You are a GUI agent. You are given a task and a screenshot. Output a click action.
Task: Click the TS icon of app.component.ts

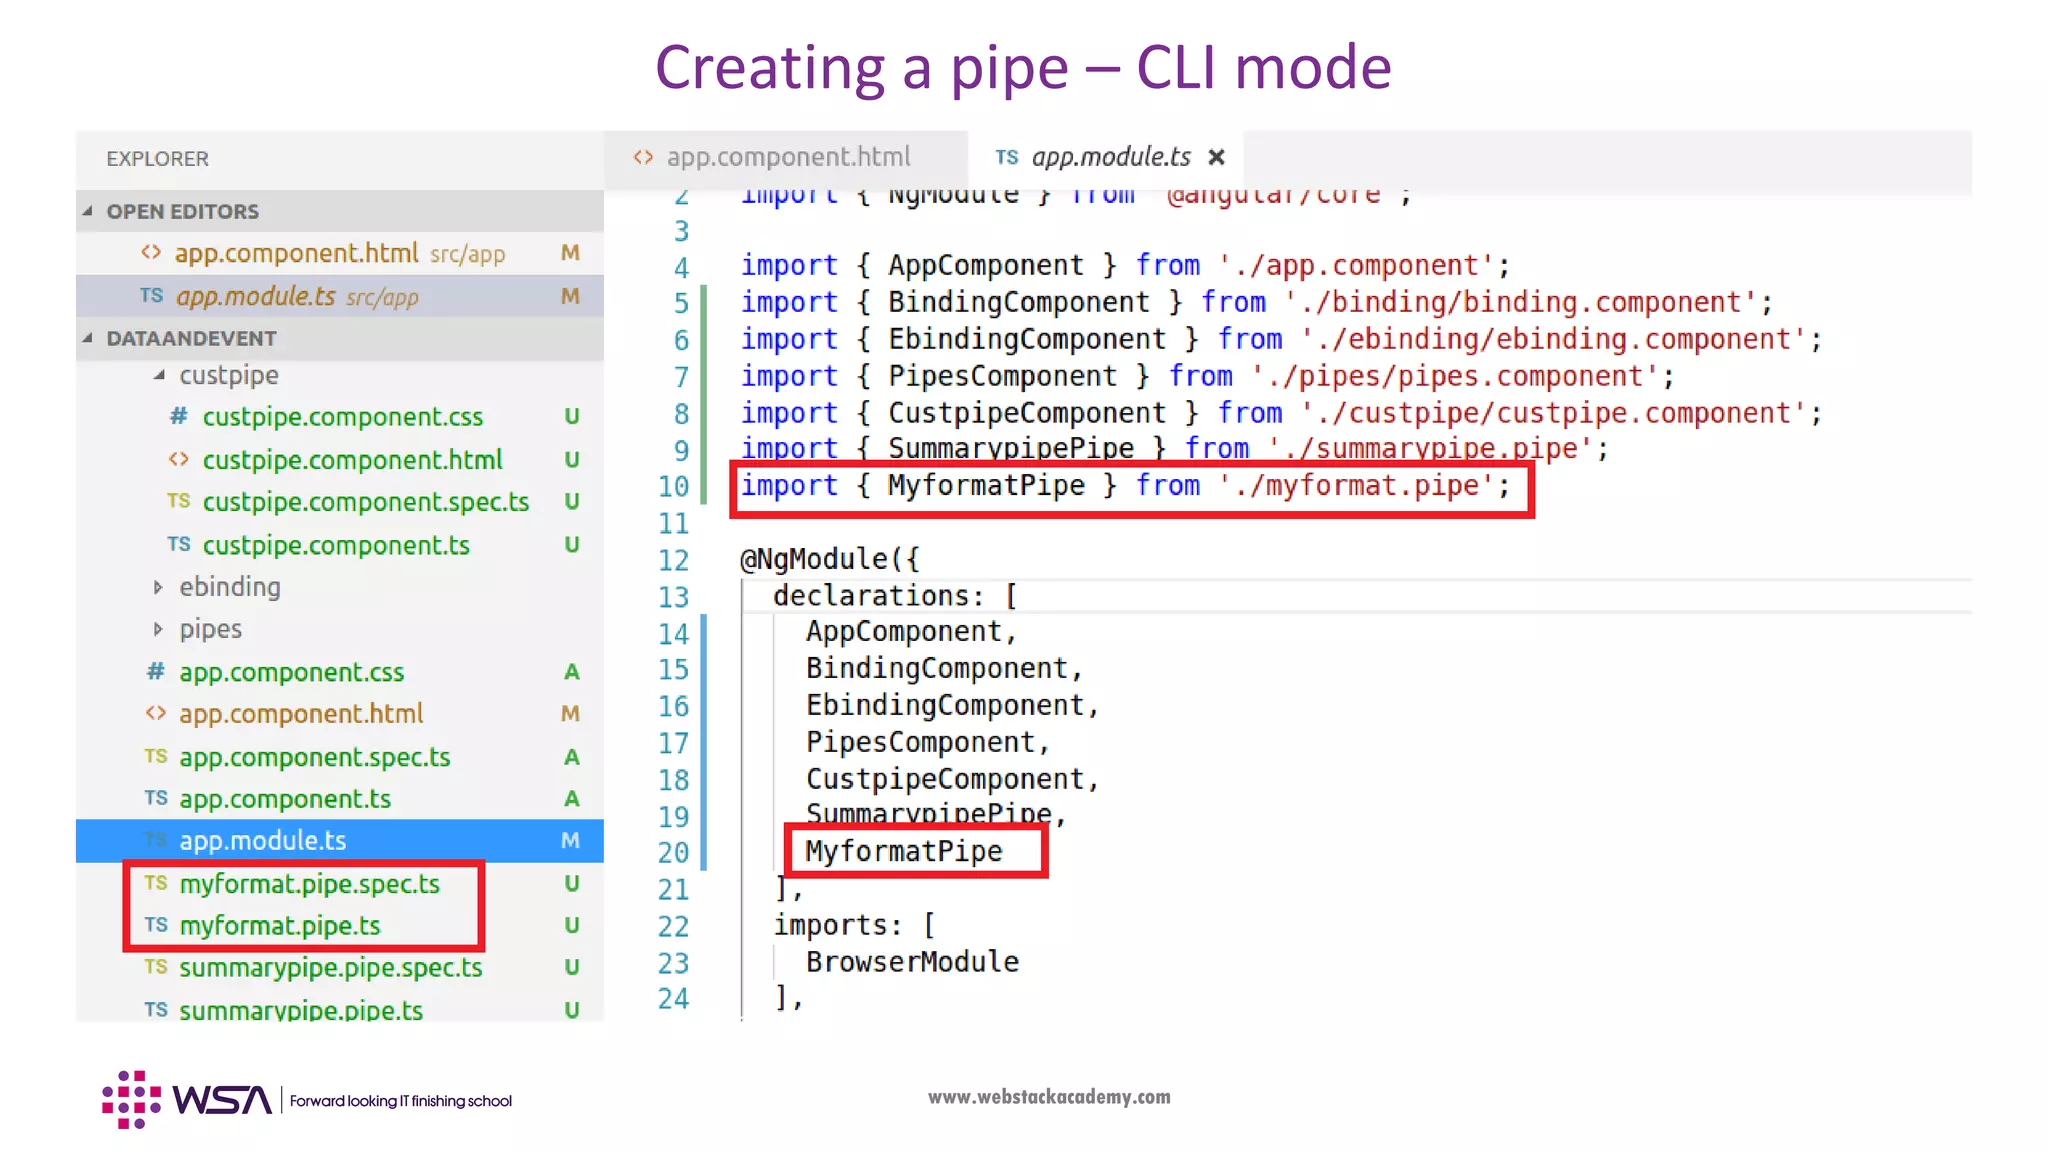[155, 797]
